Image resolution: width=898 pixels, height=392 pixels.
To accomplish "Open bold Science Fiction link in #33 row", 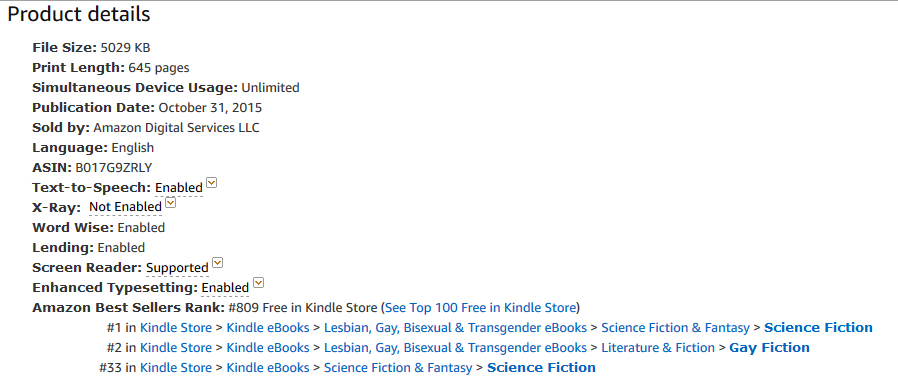I will tap(541, 367).
